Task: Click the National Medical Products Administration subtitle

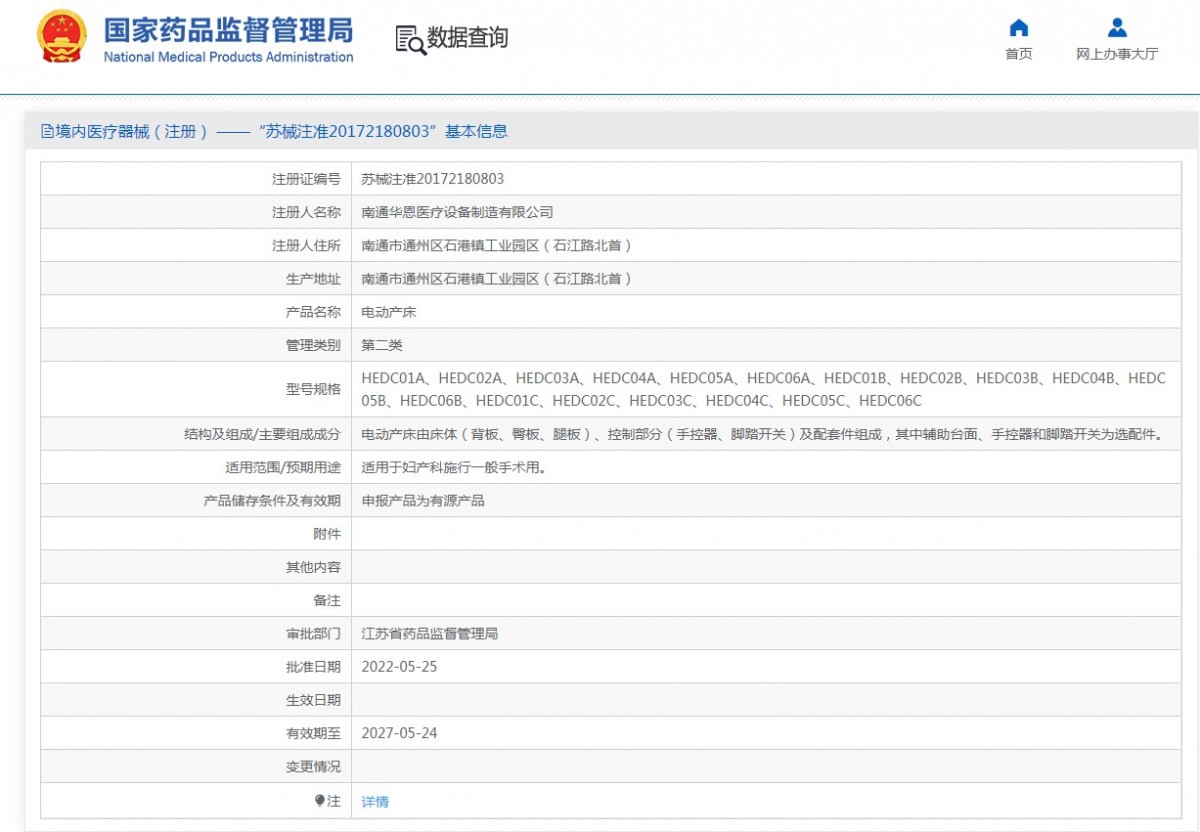Action: (228, 57)
